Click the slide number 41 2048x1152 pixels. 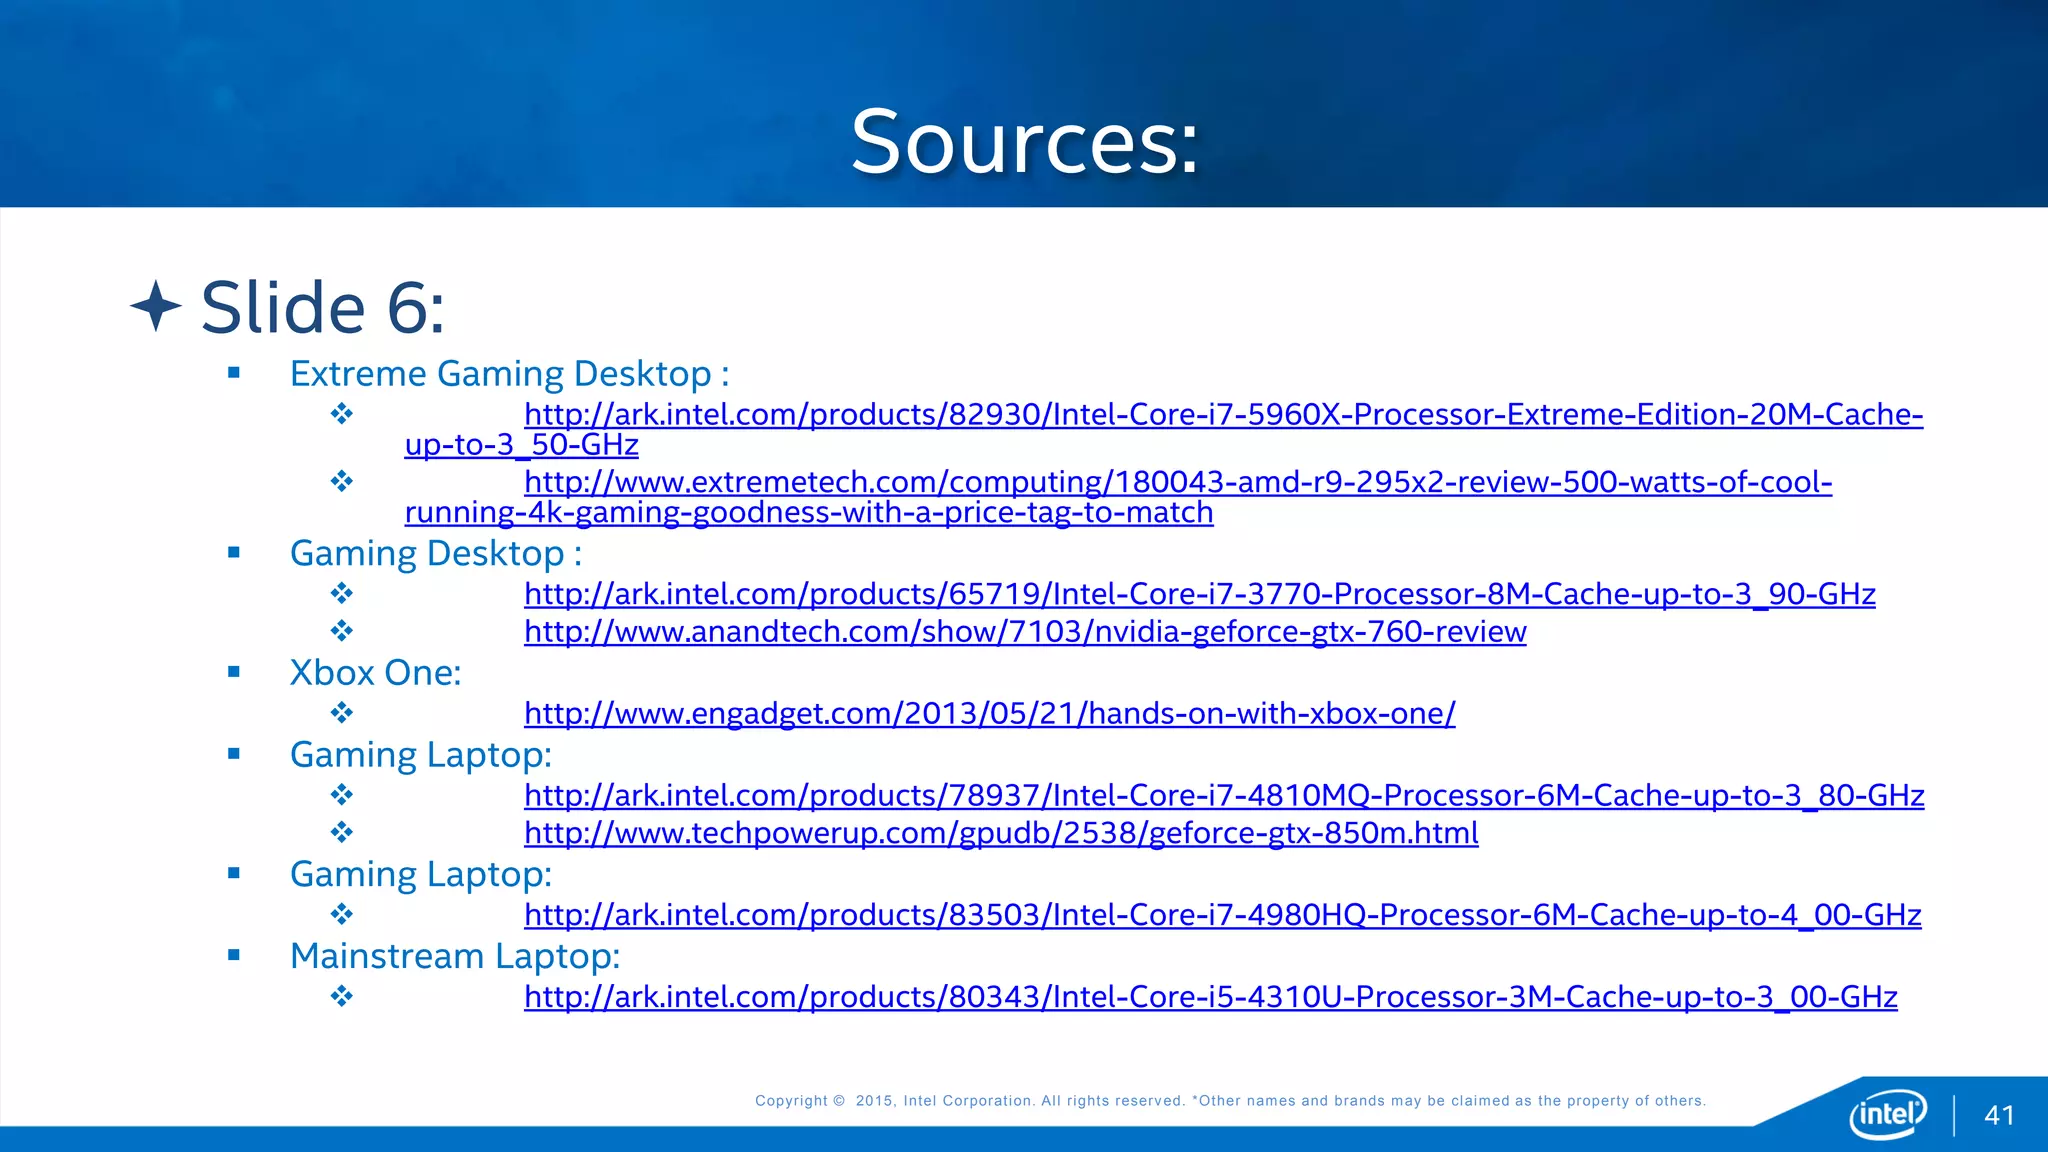coord(1999,1116)
